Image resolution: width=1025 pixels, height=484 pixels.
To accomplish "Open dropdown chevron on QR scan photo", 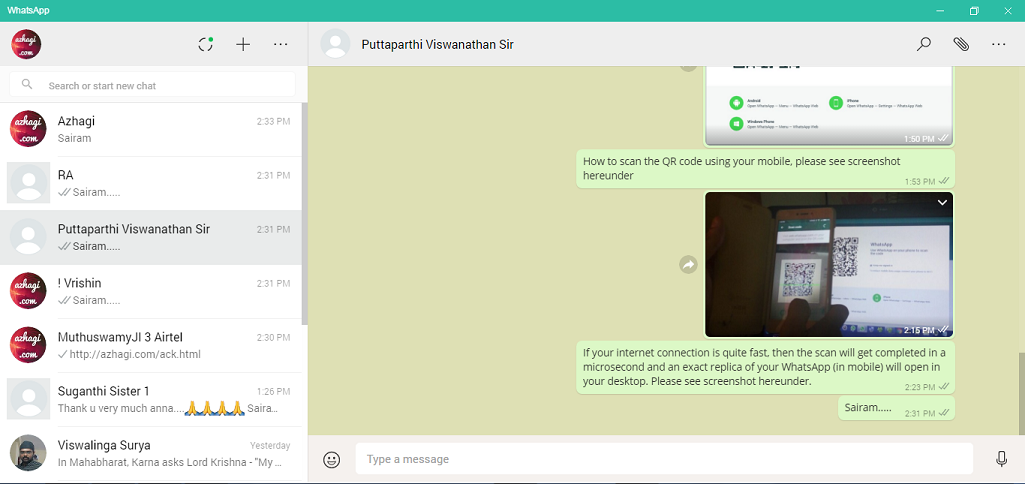I will (x=942, y=203).
